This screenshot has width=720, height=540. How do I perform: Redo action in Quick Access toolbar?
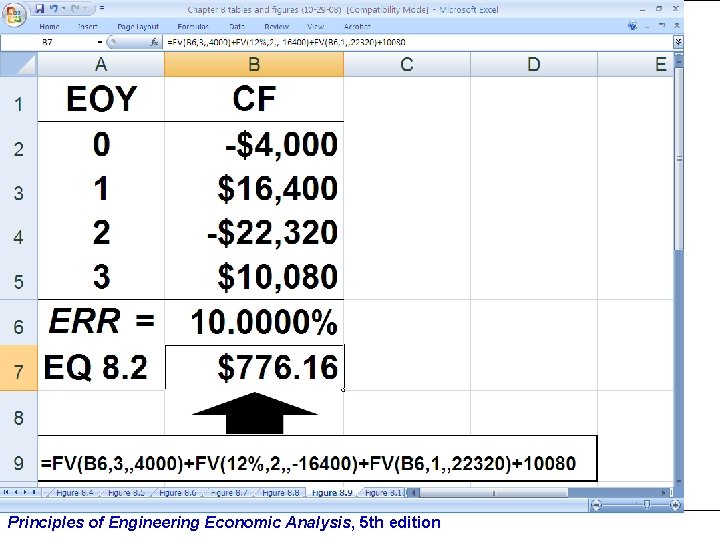click(x=75, y=8)
